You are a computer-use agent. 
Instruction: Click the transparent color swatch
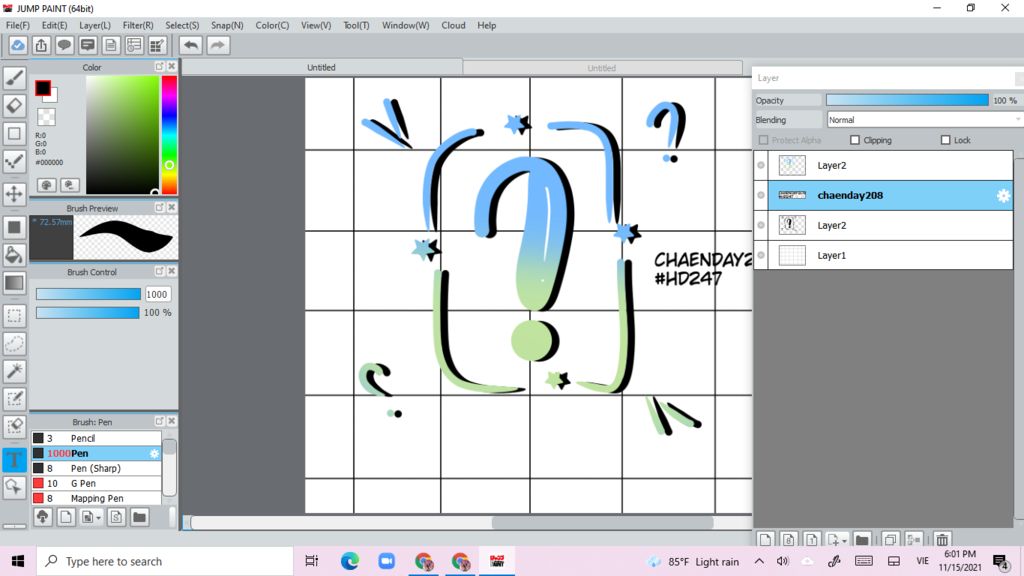(x=46, y=118)
